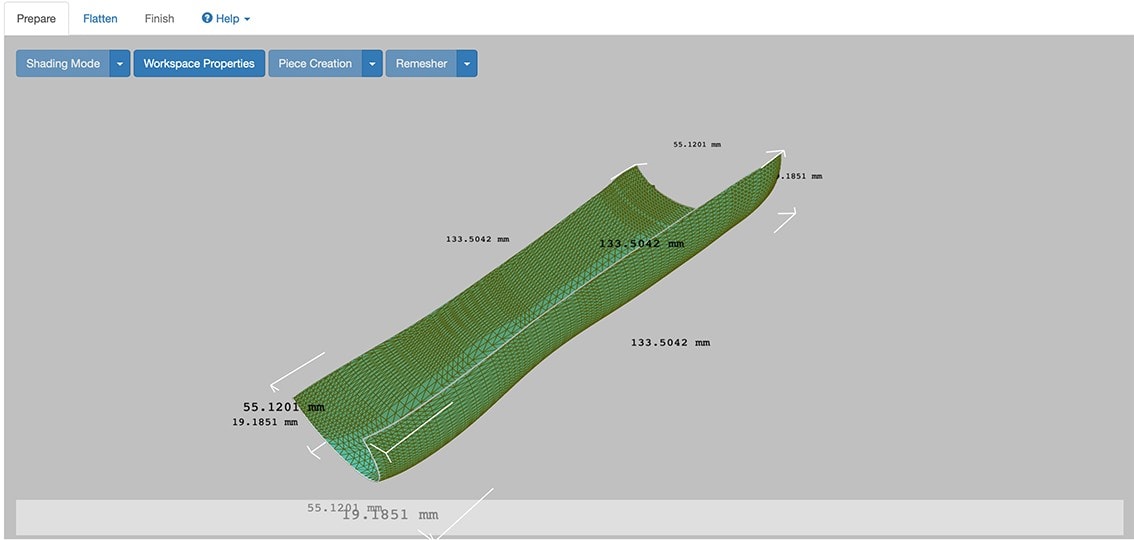Click the large bold 133.5042 mm label on the mesh

pos(641,244)
